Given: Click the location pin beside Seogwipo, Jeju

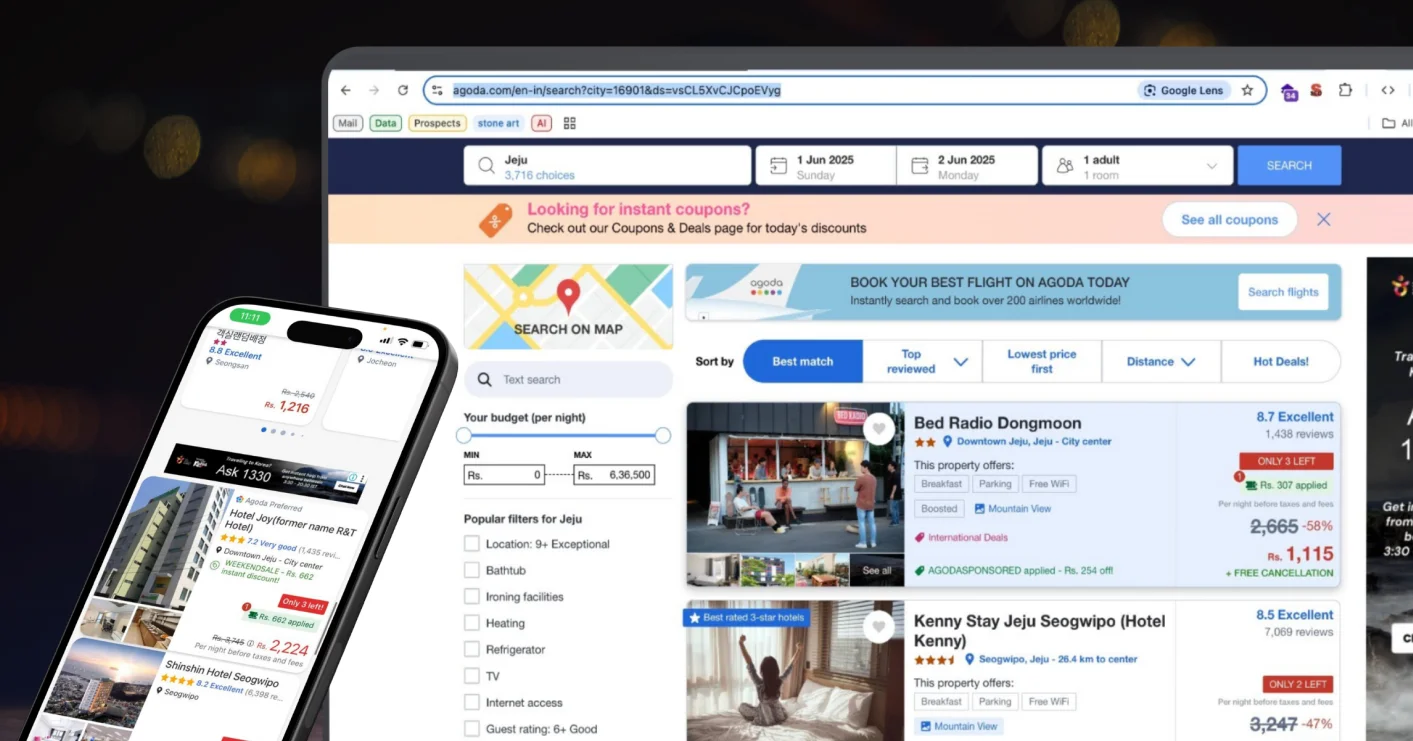Looking at the screenshot, I should point(969,659).
